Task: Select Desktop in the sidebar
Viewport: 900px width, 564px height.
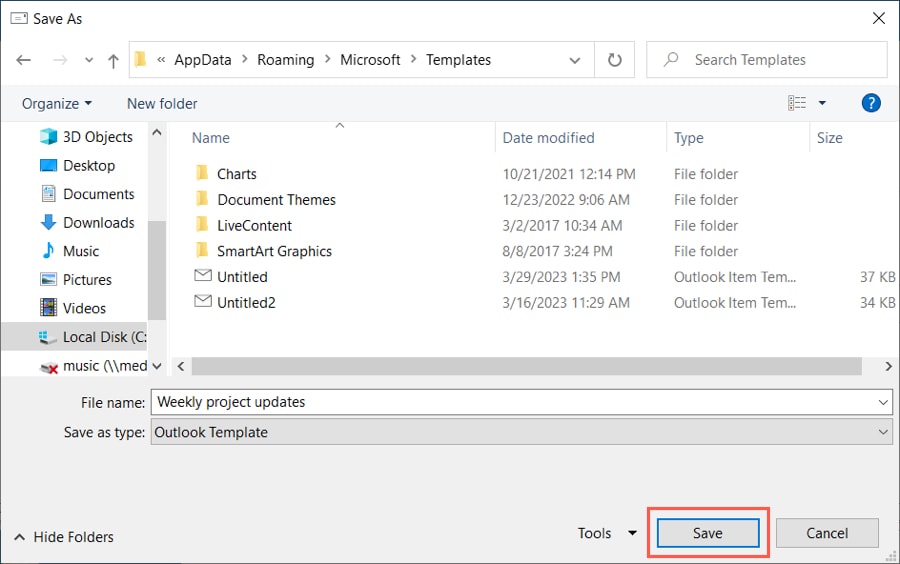Action: coord(77,166)
